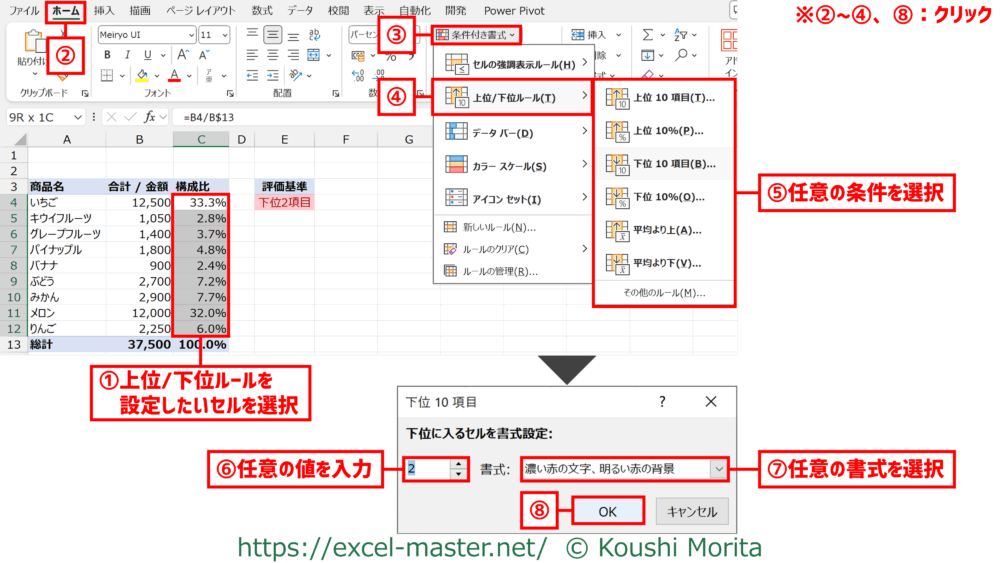The height and width of the screenshot is (563, 1000).
Task: Expand the 書式 format combo box
Action: [x=718, y=468]
